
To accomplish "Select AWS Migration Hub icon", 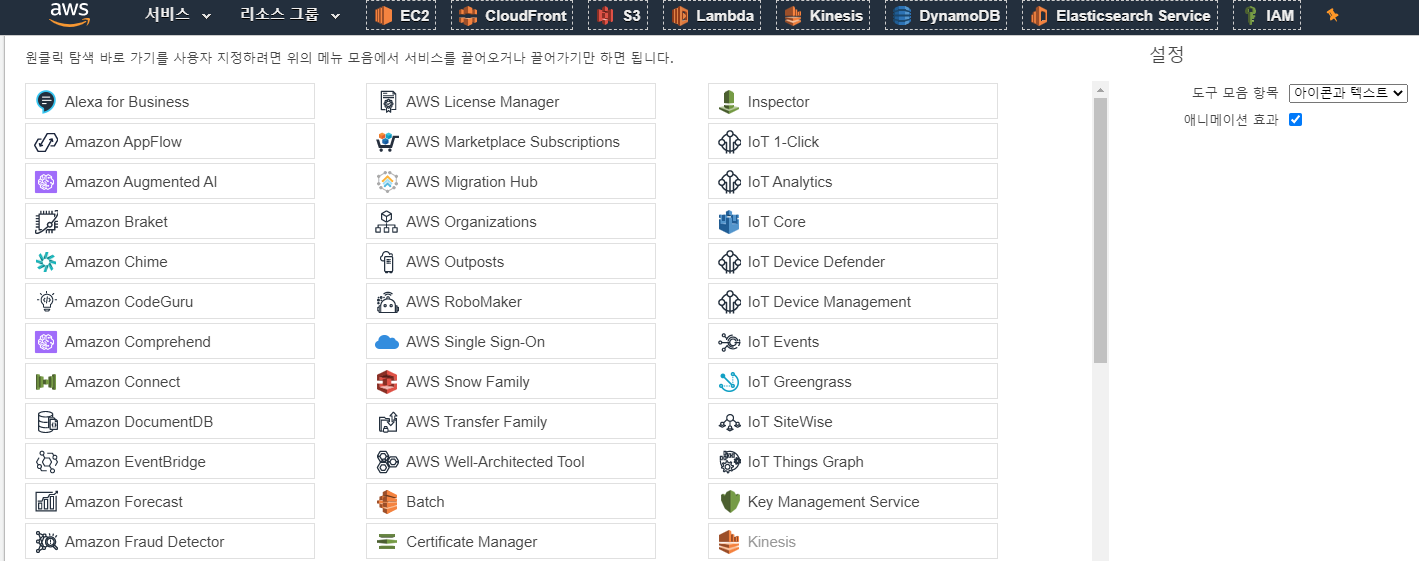I will click(387, 181).
